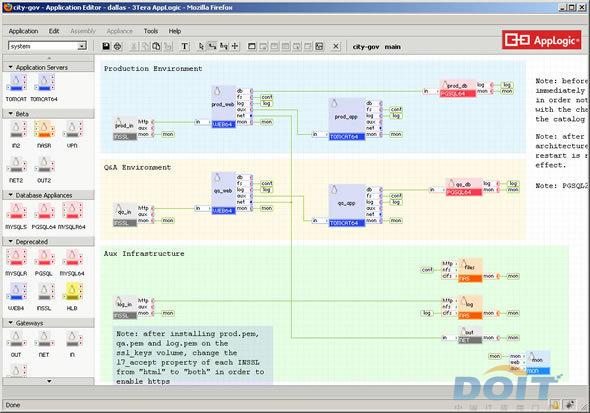Click the city-gov breadcrumb label
590x413 pixels.
(x=366, y=47)
